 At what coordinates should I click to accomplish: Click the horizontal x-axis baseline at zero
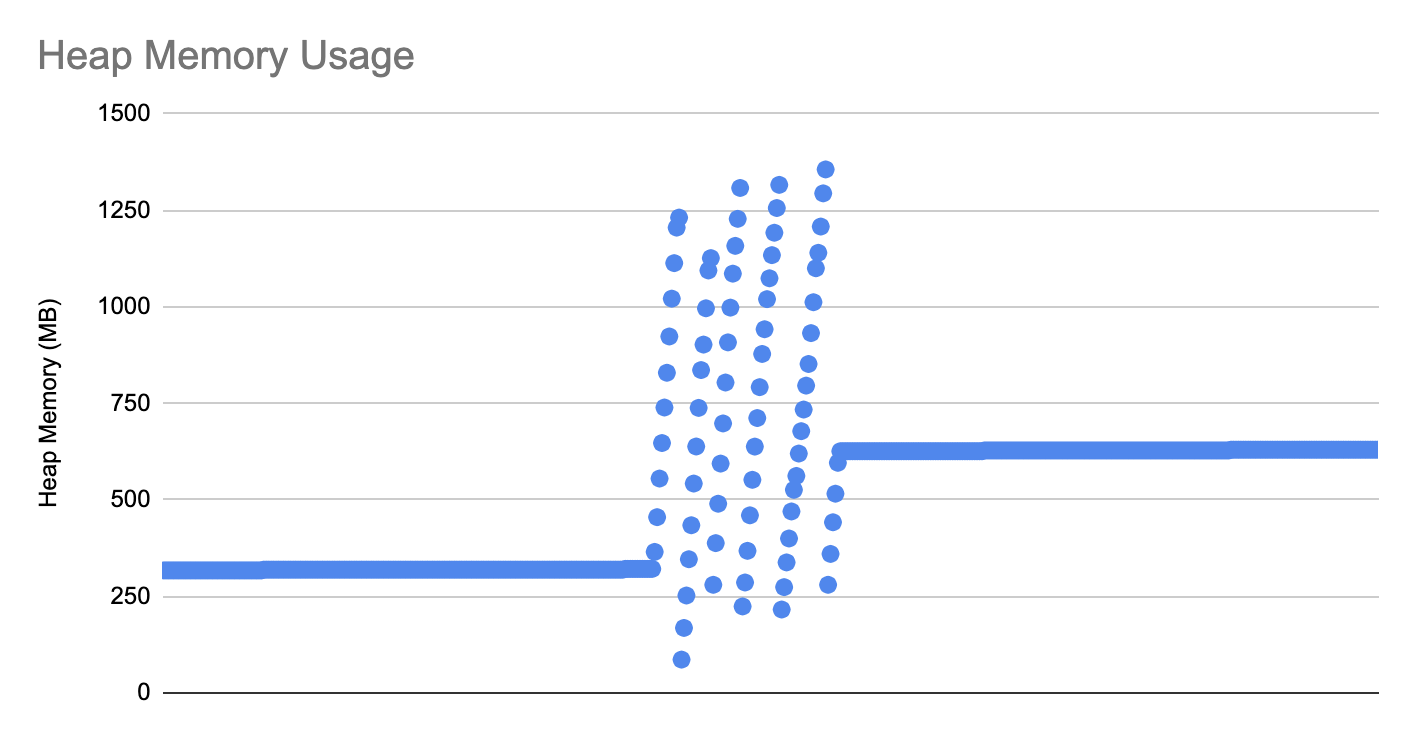click(x=770, y=692)
